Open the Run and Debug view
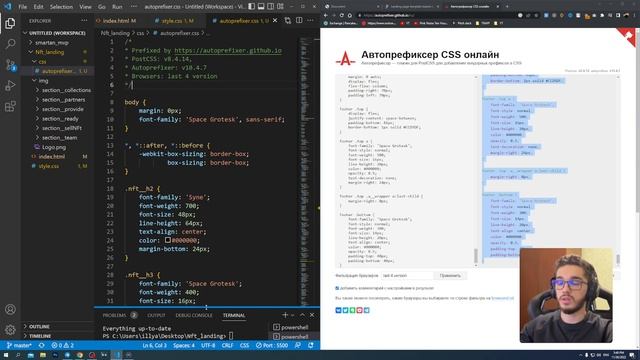 [x=10, y=85]
